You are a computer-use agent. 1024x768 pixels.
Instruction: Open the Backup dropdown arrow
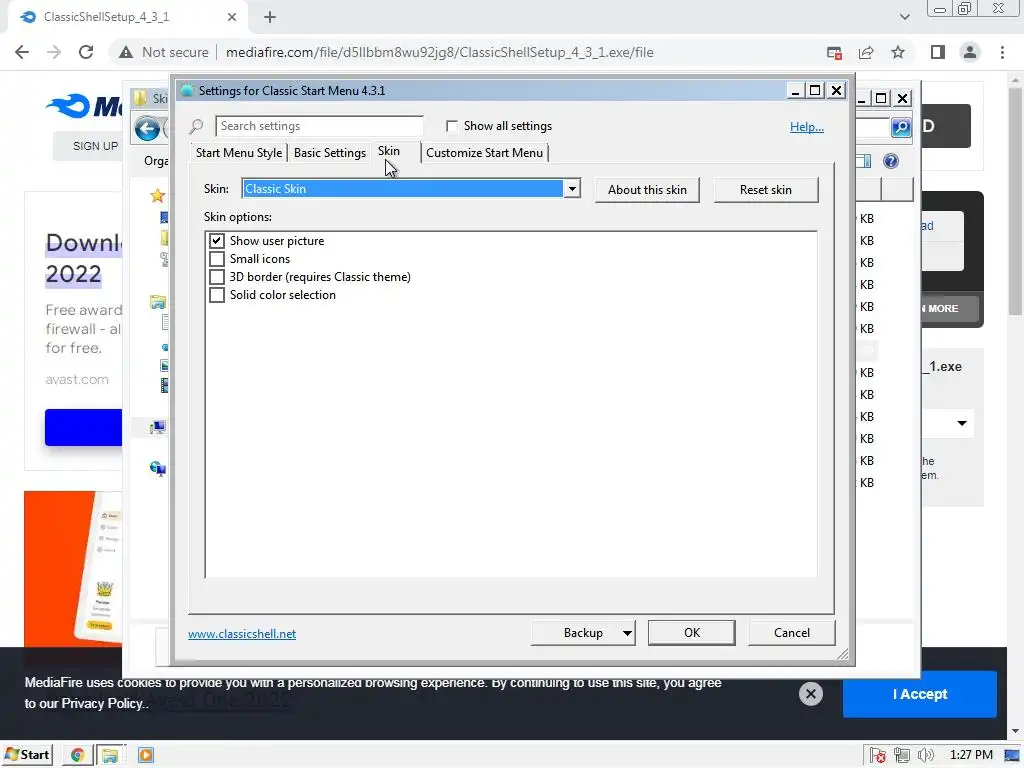[x=627, y=633]
